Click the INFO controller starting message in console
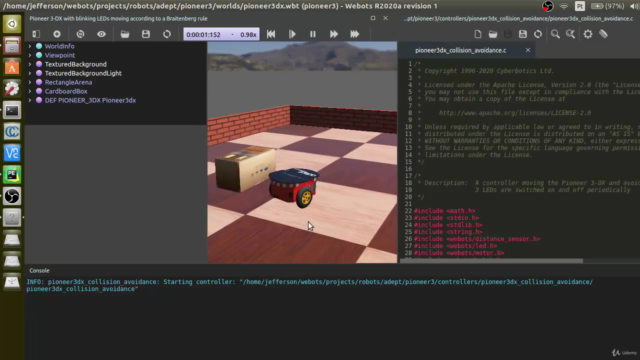 [310, 285]
